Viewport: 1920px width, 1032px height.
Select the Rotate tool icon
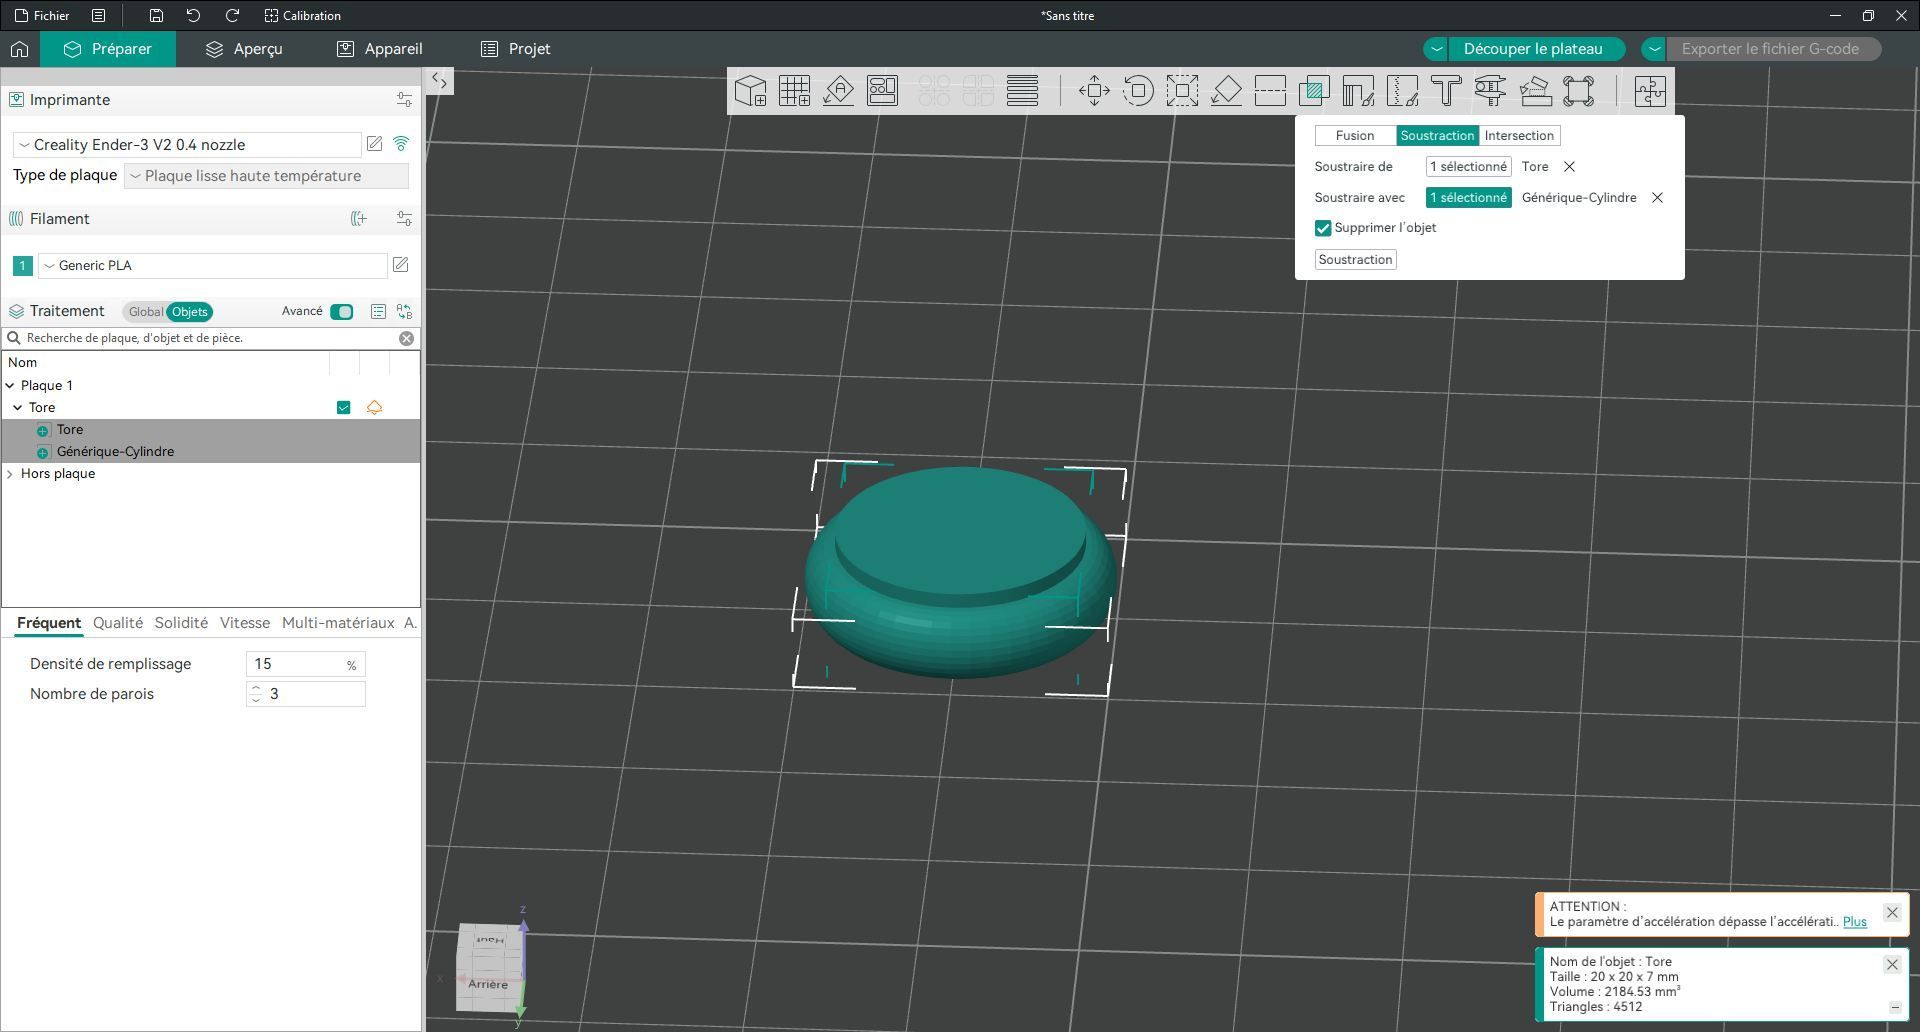(x=1138, y=91)
